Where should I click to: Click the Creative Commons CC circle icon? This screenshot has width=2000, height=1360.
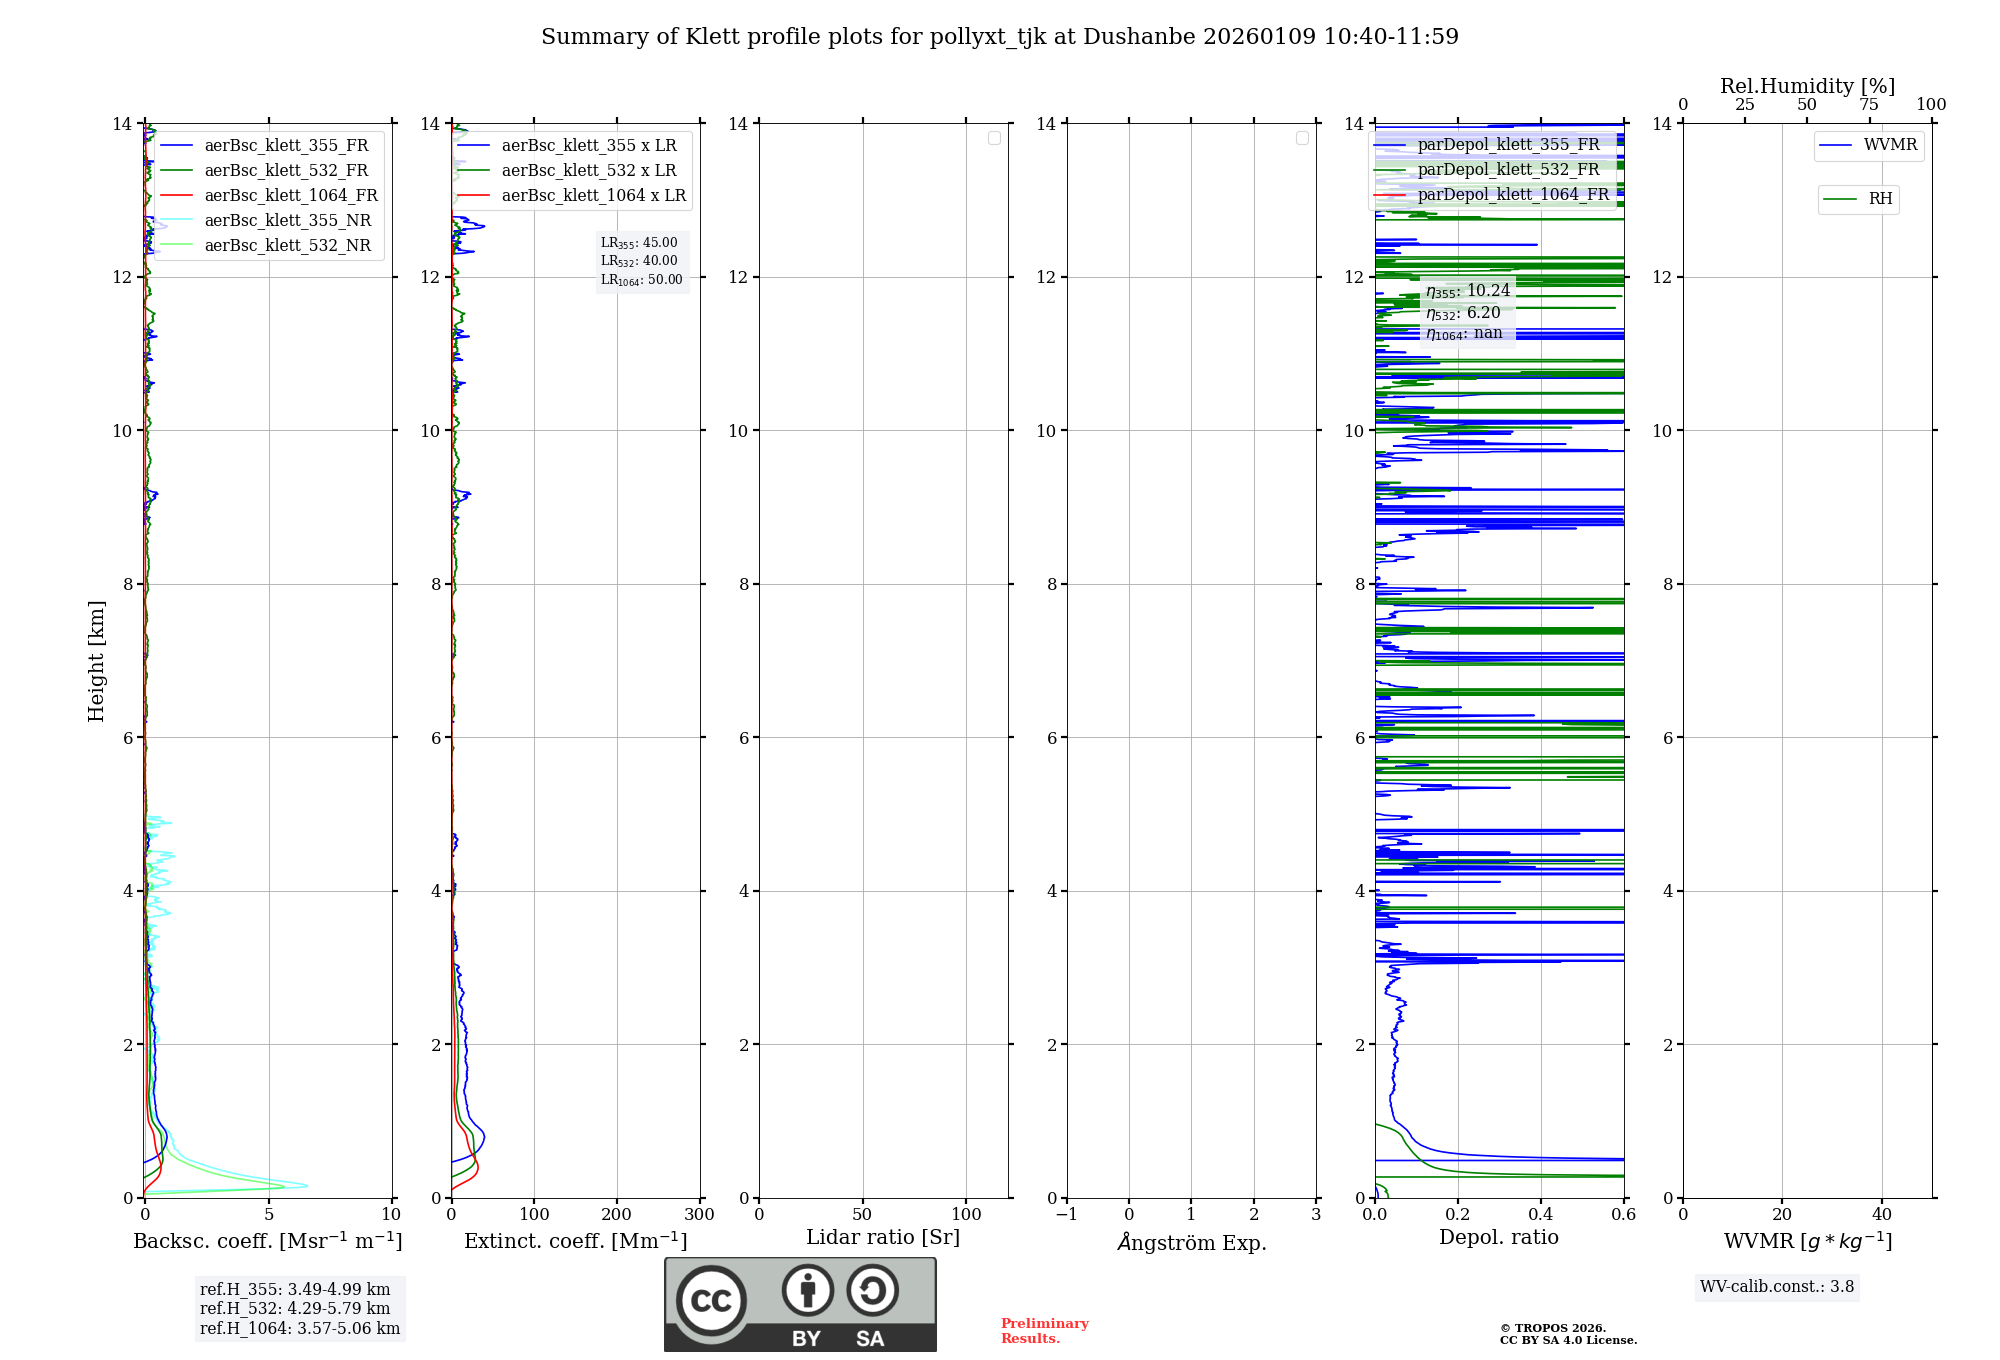(x=711, y=1300)
